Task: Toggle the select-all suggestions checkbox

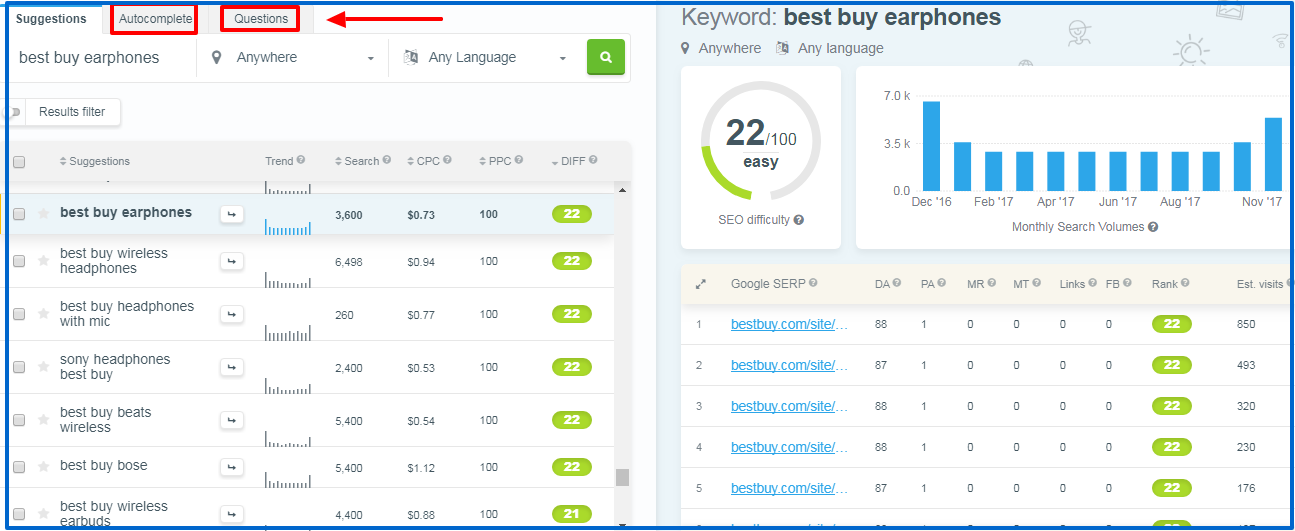Action: [x=18, y=162]
